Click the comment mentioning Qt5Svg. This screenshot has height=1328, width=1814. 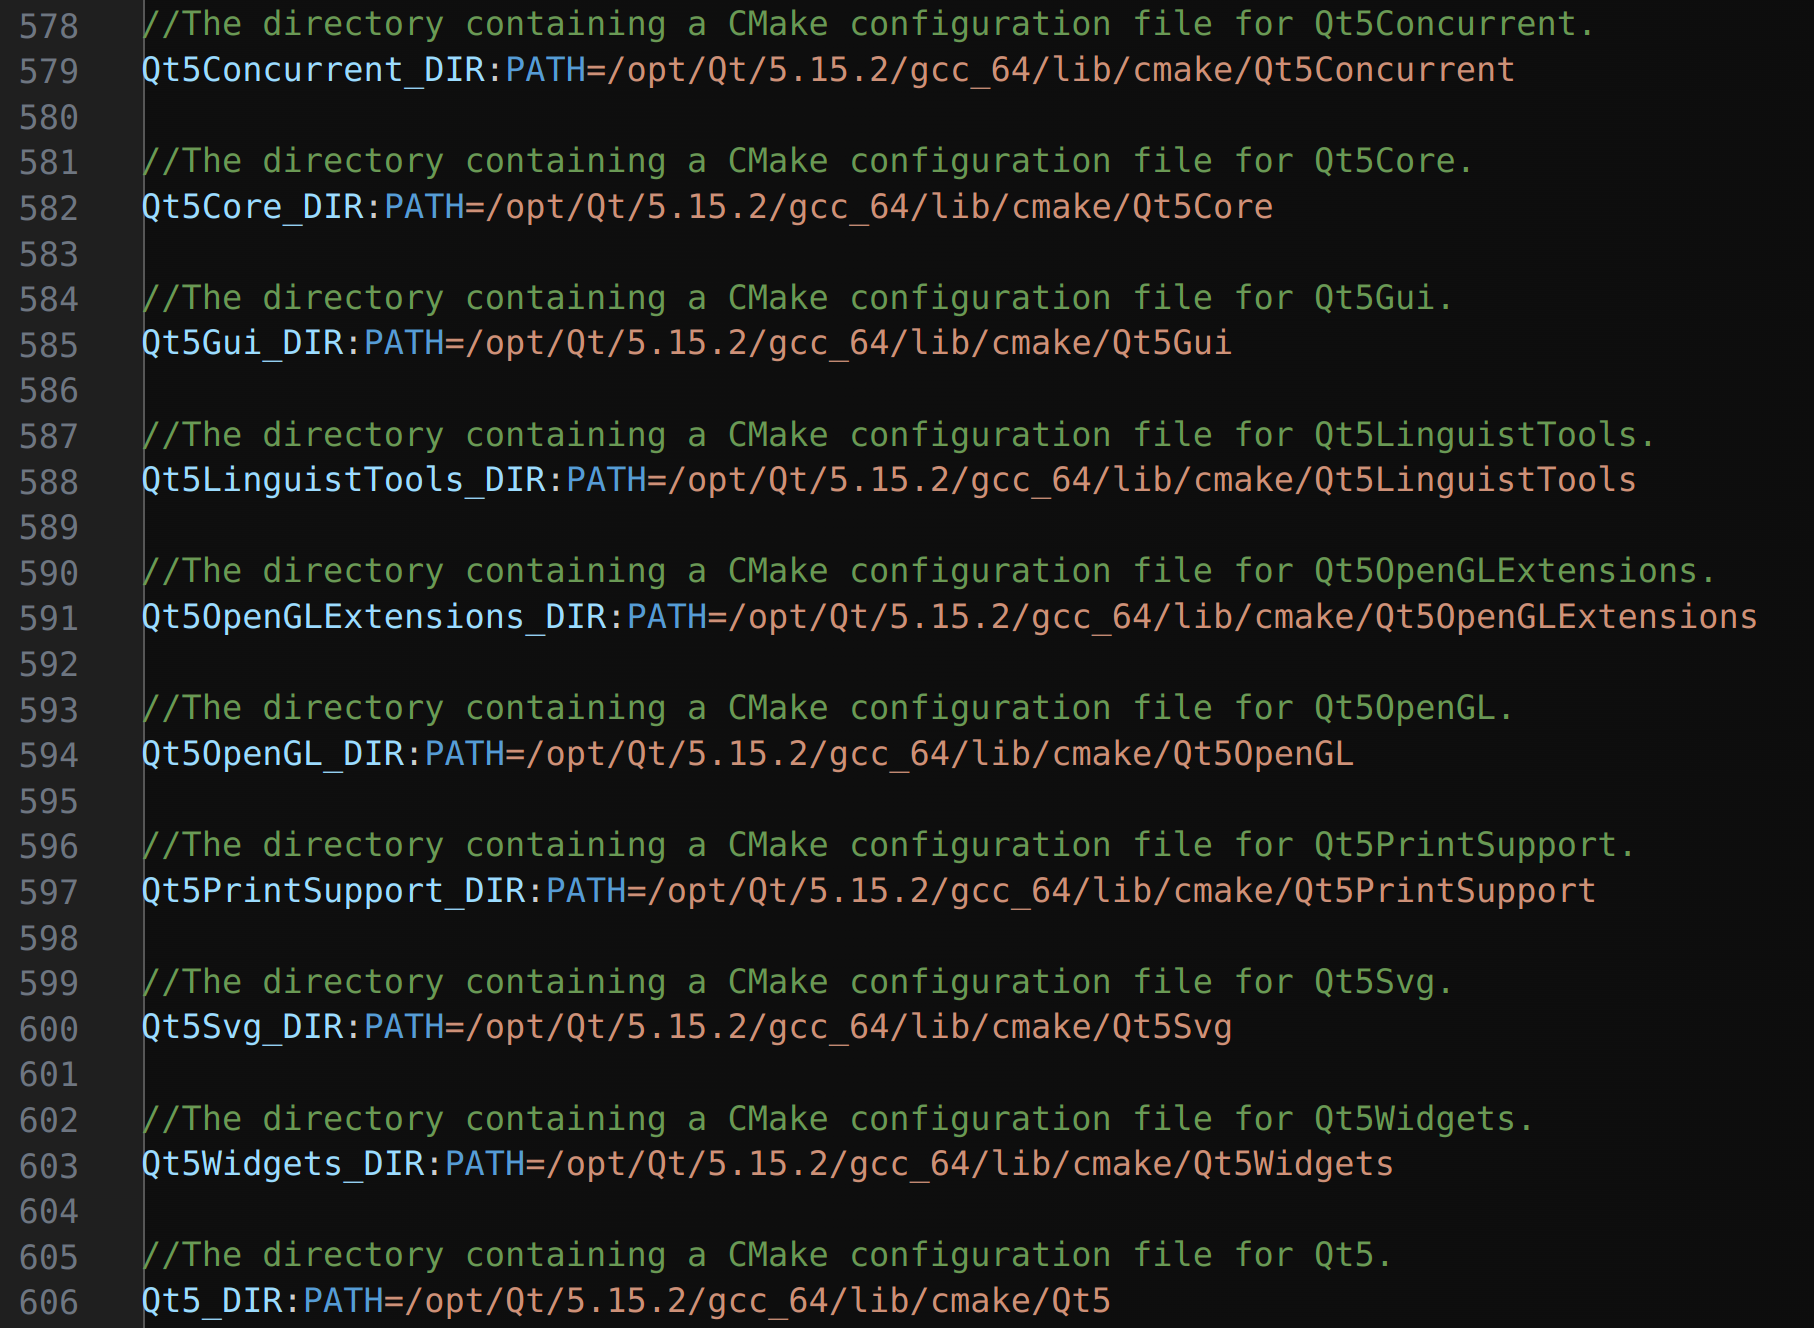pos(797,982)
